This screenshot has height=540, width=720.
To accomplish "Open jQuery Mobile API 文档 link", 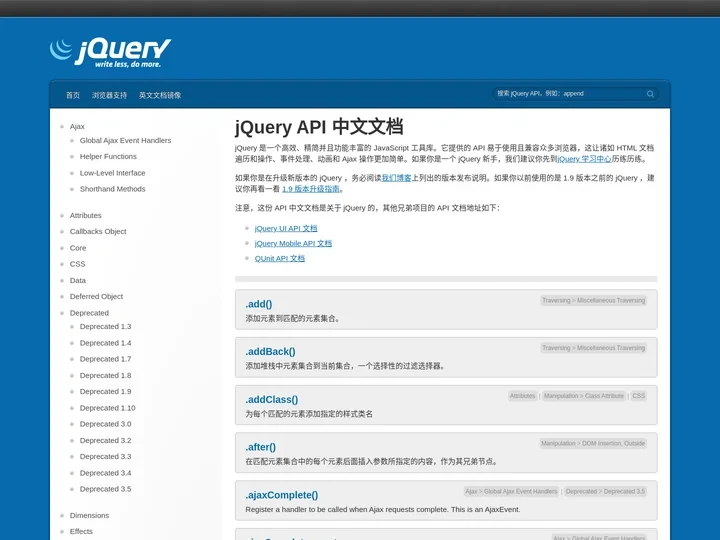I will pyautogui.click(x=293, y=244).
